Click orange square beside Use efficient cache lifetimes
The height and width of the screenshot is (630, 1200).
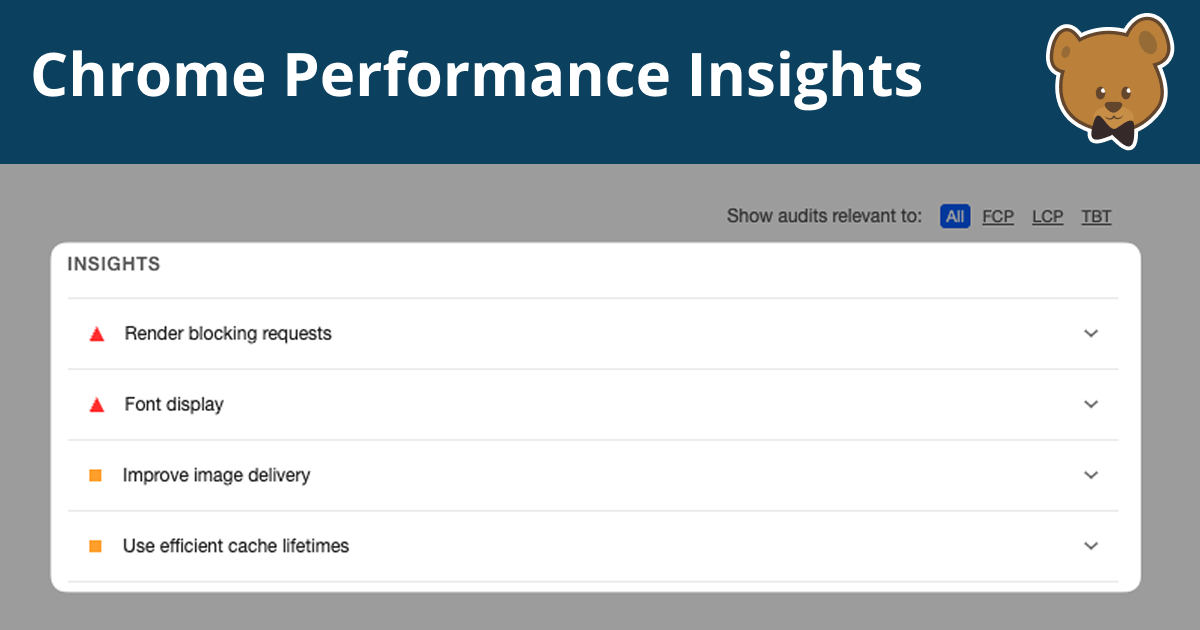(x=96, y=546)
